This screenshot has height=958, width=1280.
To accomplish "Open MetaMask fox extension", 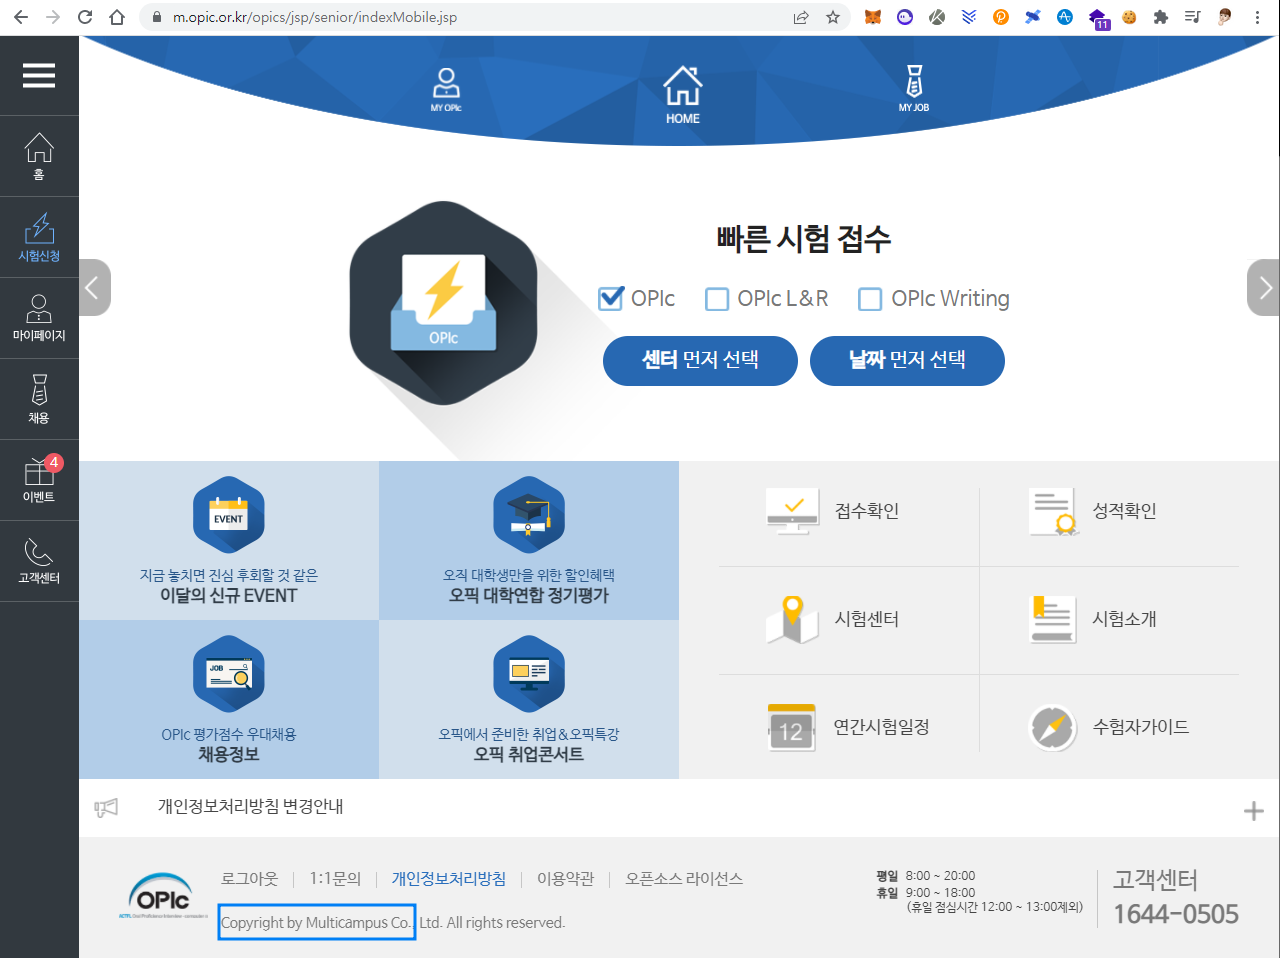I will point(873,17).
